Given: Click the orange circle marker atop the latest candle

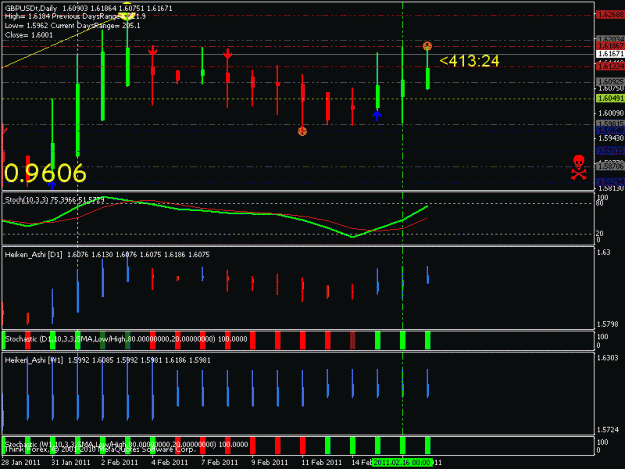Looking at the screenshot, I should tap(427, 46).
